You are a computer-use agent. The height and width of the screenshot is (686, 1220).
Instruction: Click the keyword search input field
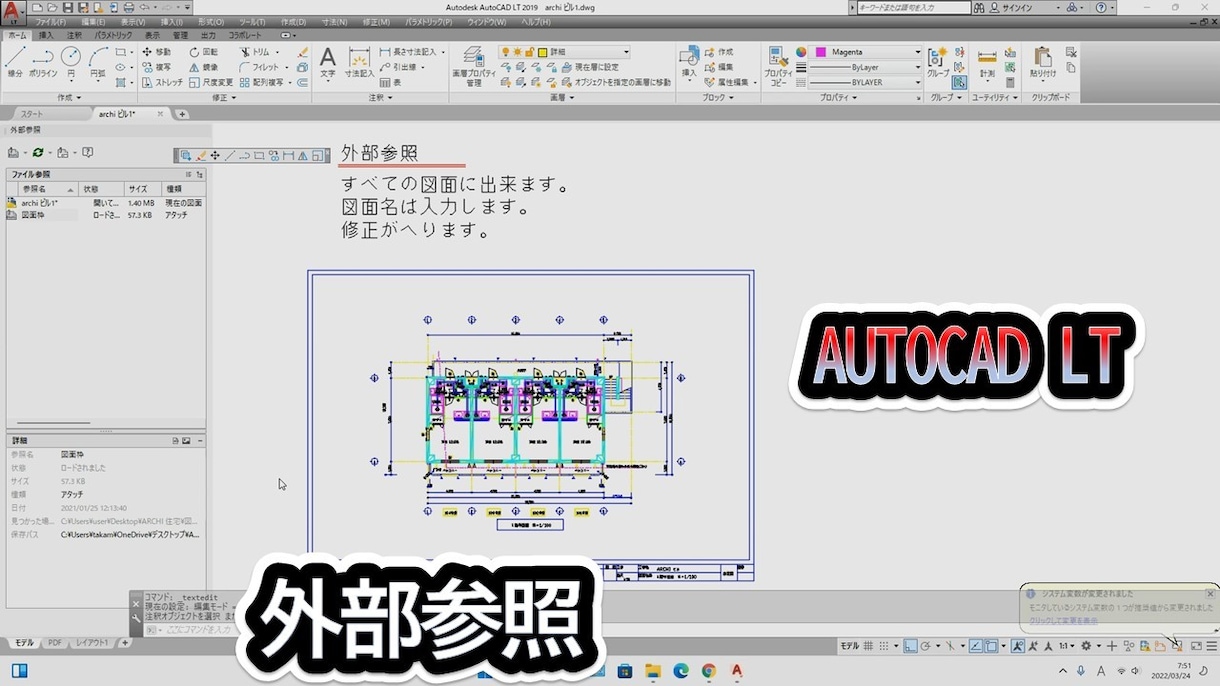coord(914,7)
